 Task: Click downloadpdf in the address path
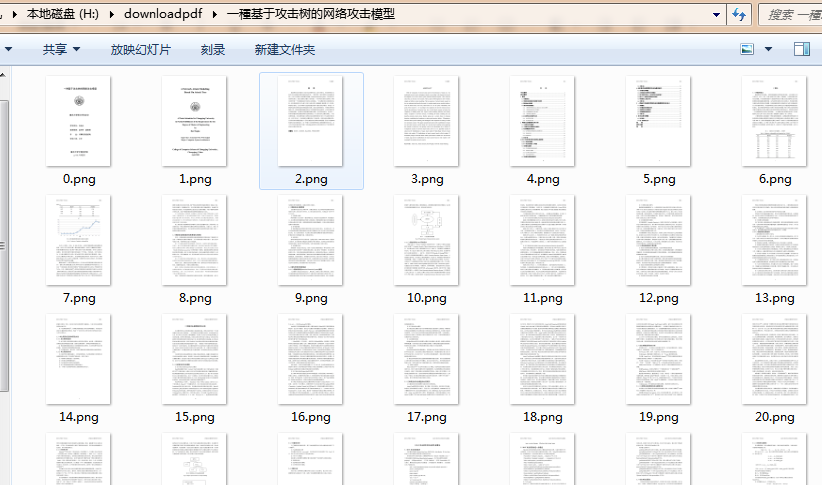(x=163, y=14)
